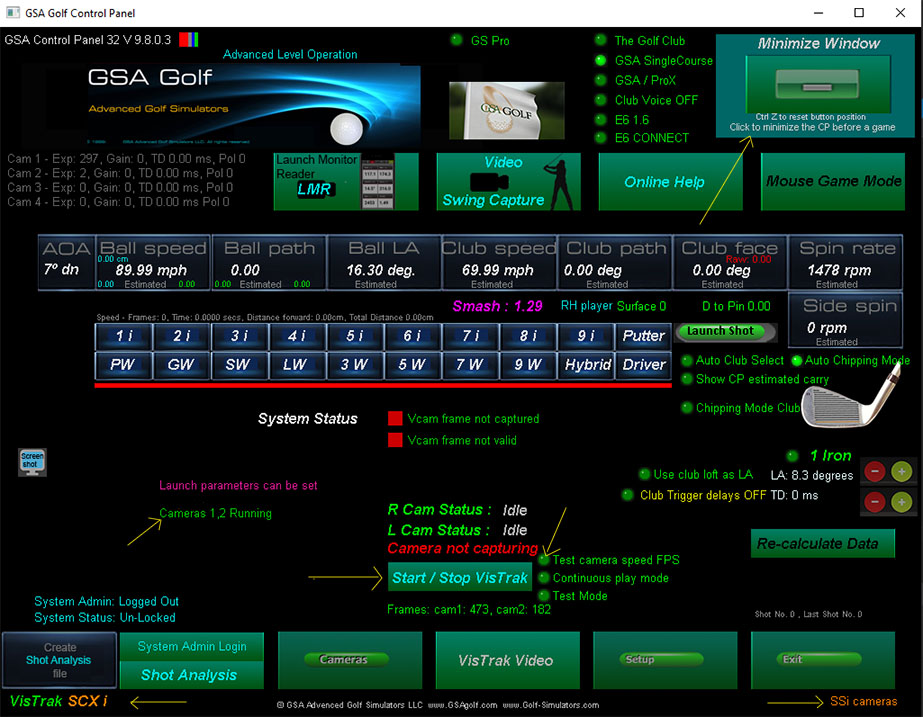Open the Cameras panel
The width and height of the screenshot is (923, 717).
pyautogui.click(x=344, y=660)
